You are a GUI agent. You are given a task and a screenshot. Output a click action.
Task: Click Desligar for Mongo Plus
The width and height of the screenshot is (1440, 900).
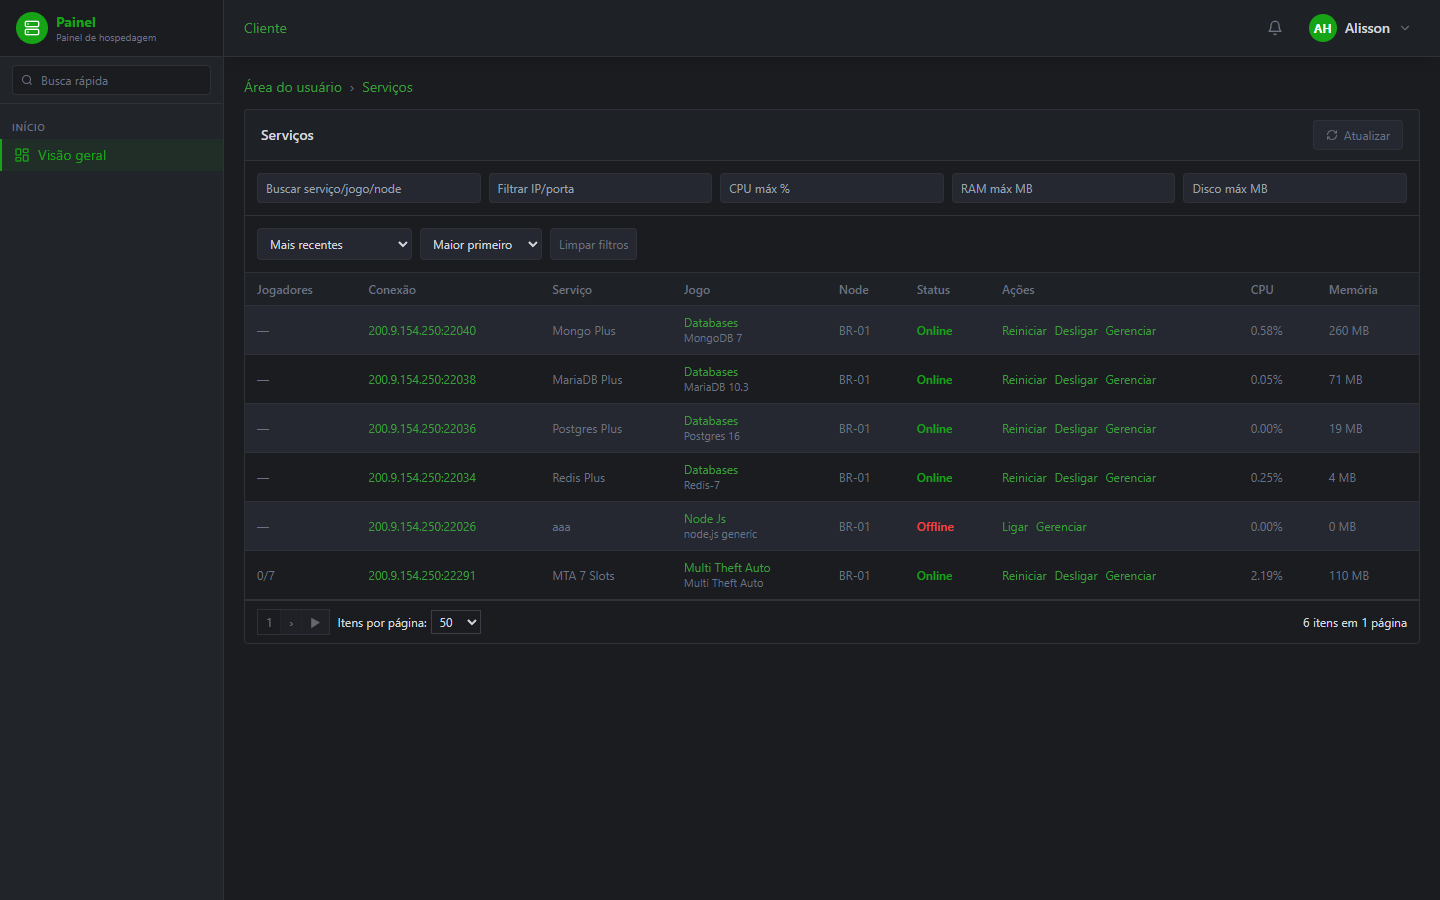pos(1076,330)
